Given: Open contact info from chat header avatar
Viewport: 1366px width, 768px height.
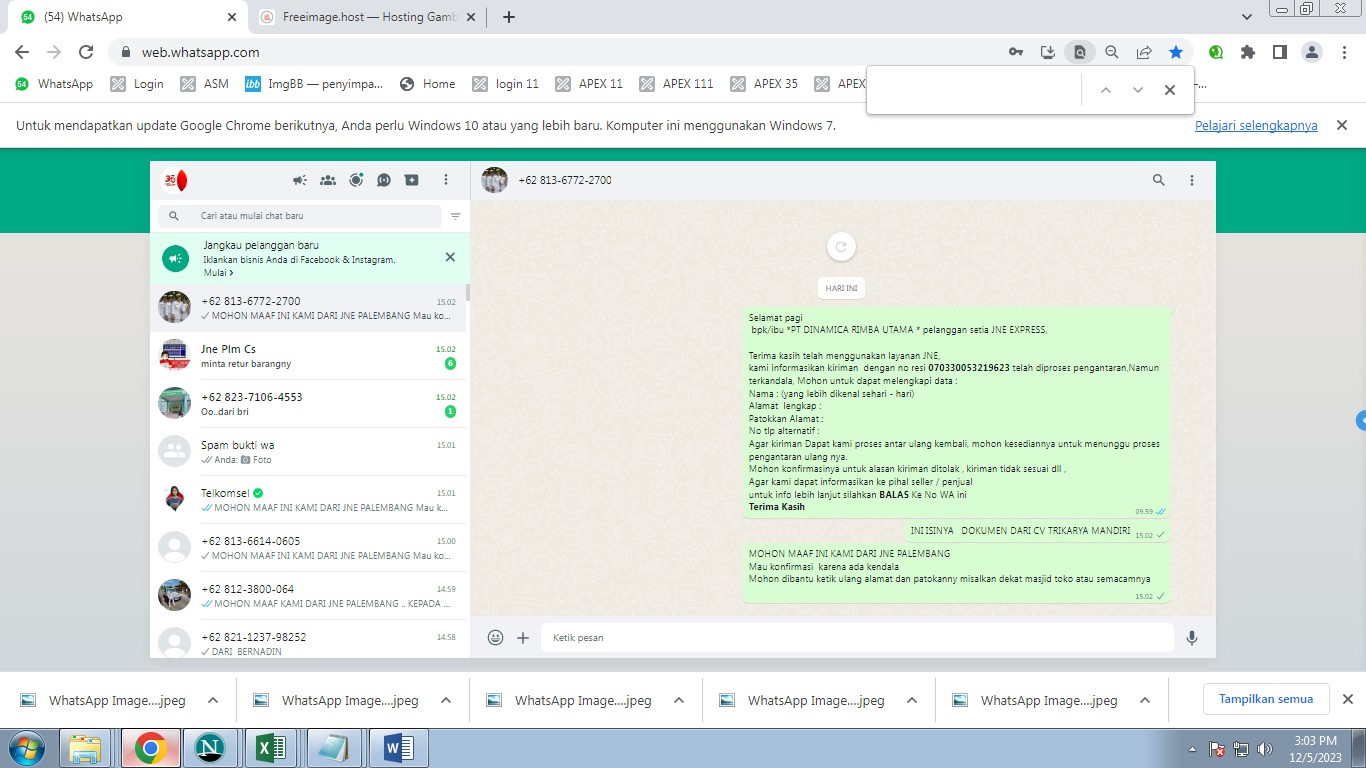Looking at the screenshot, I should click(494, 180).
